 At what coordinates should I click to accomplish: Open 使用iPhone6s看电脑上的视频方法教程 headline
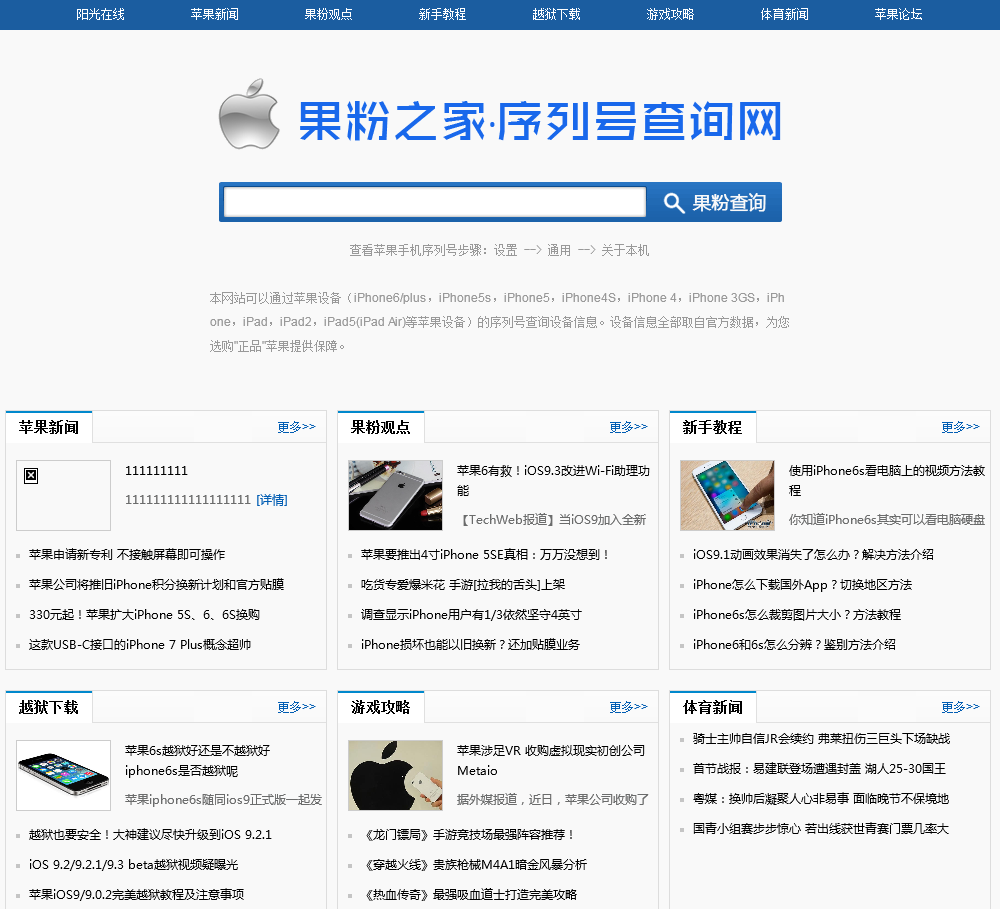pos(886,480)
